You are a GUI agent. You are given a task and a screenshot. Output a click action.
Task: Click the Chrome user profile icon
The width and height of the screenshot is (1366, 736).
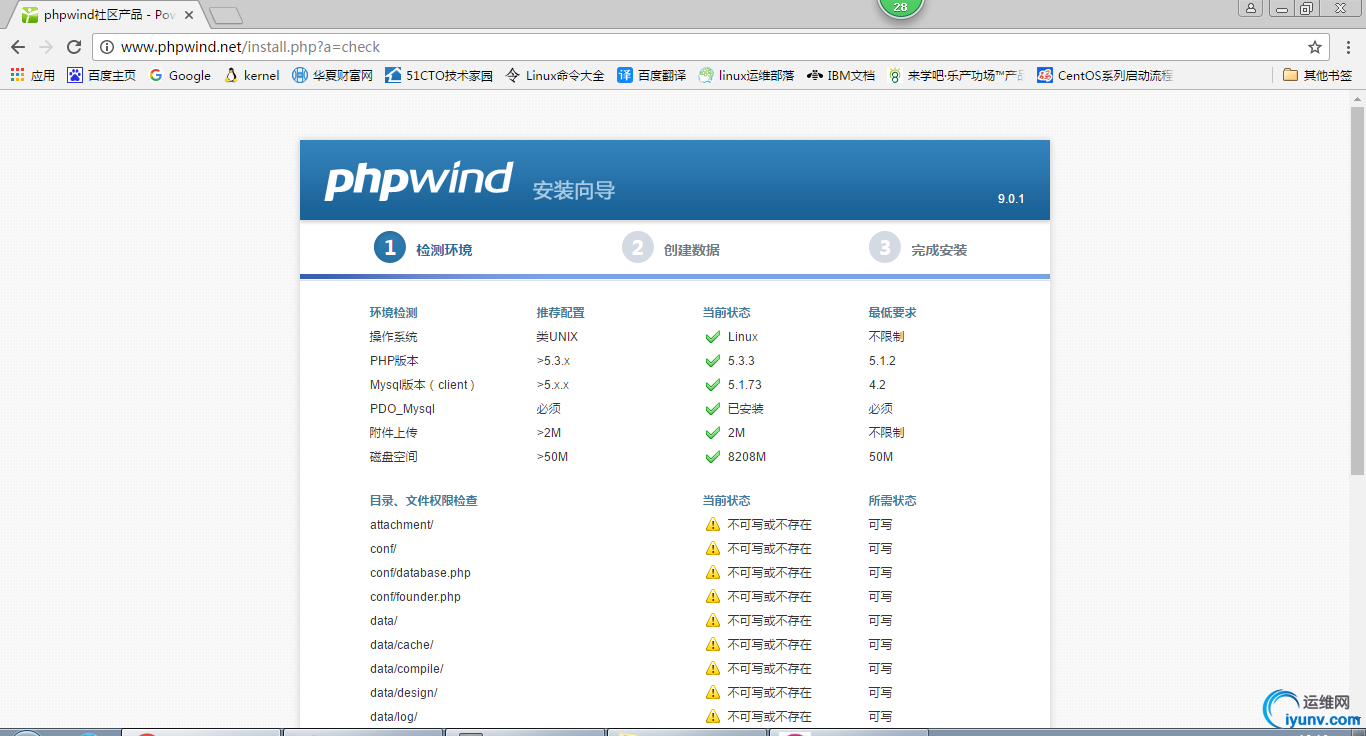coord(1251,8)
